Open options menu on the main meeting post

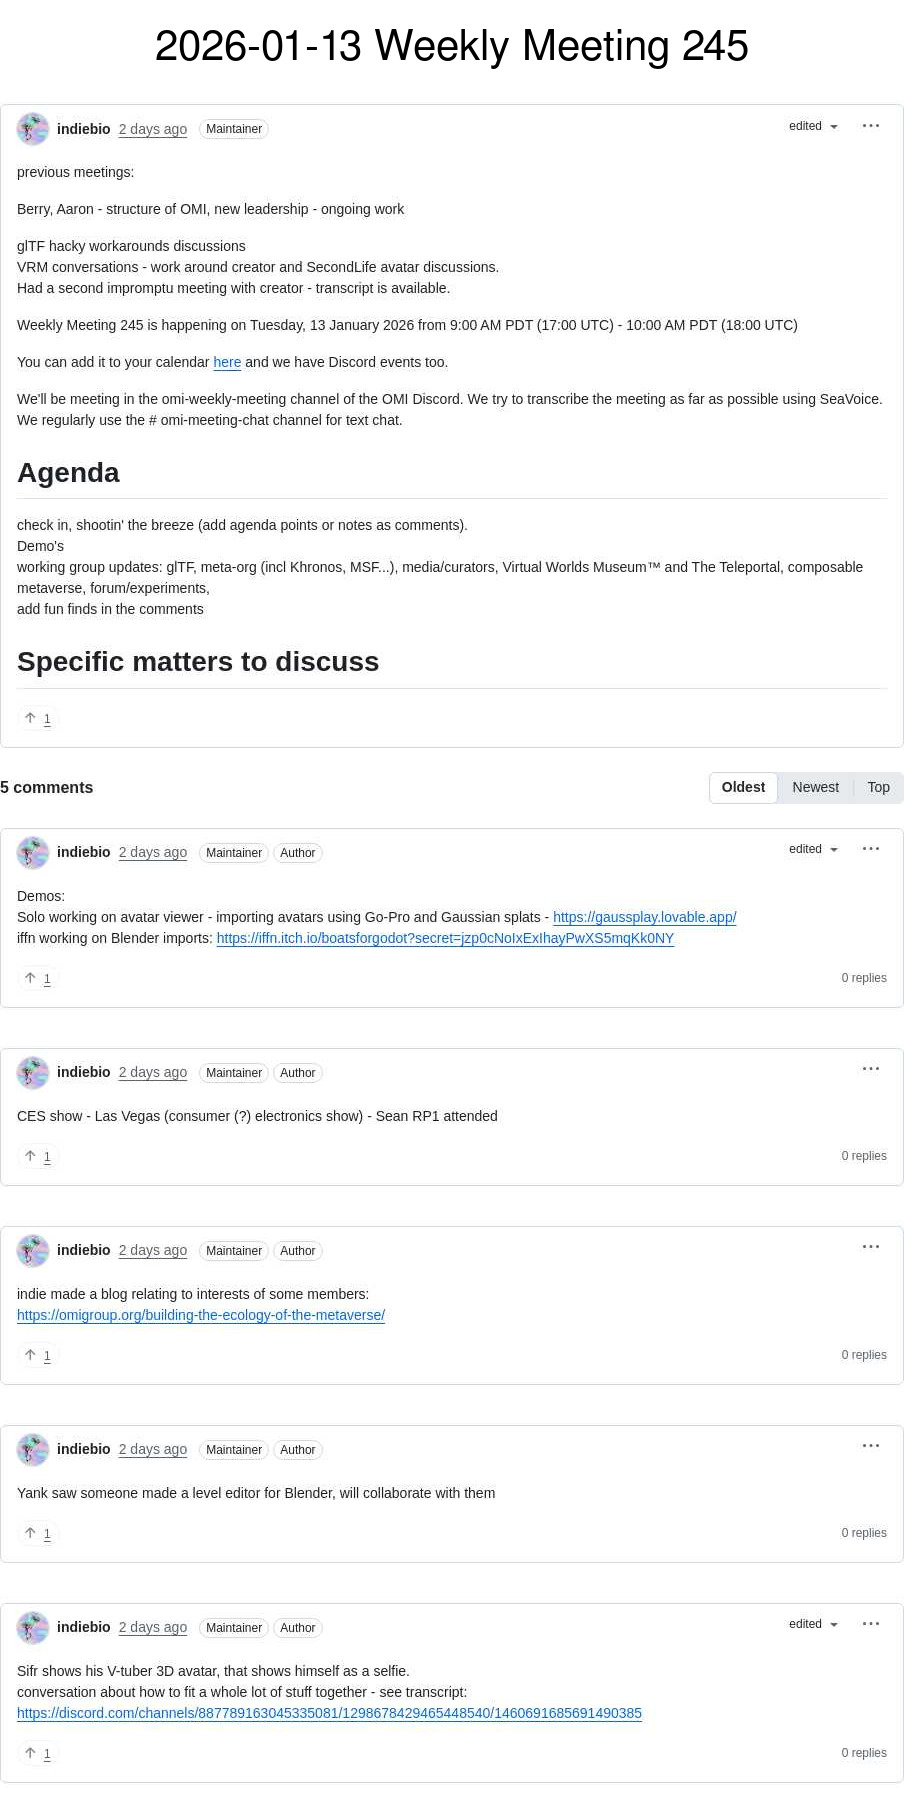click(x=871, y=126)
